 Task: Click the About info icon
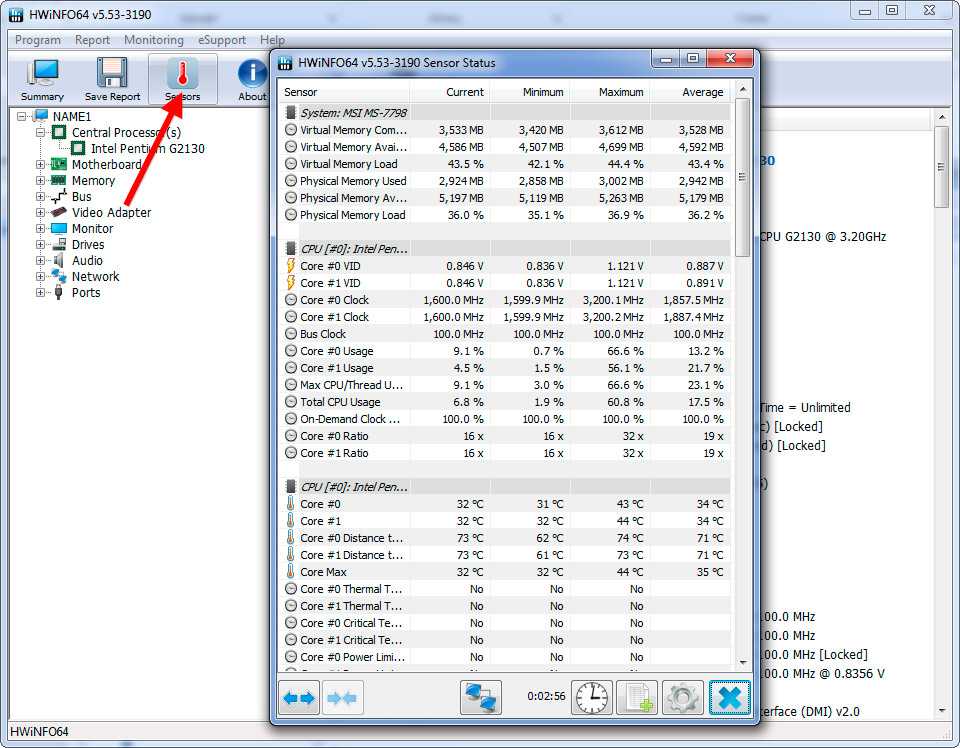coord(252,79)
